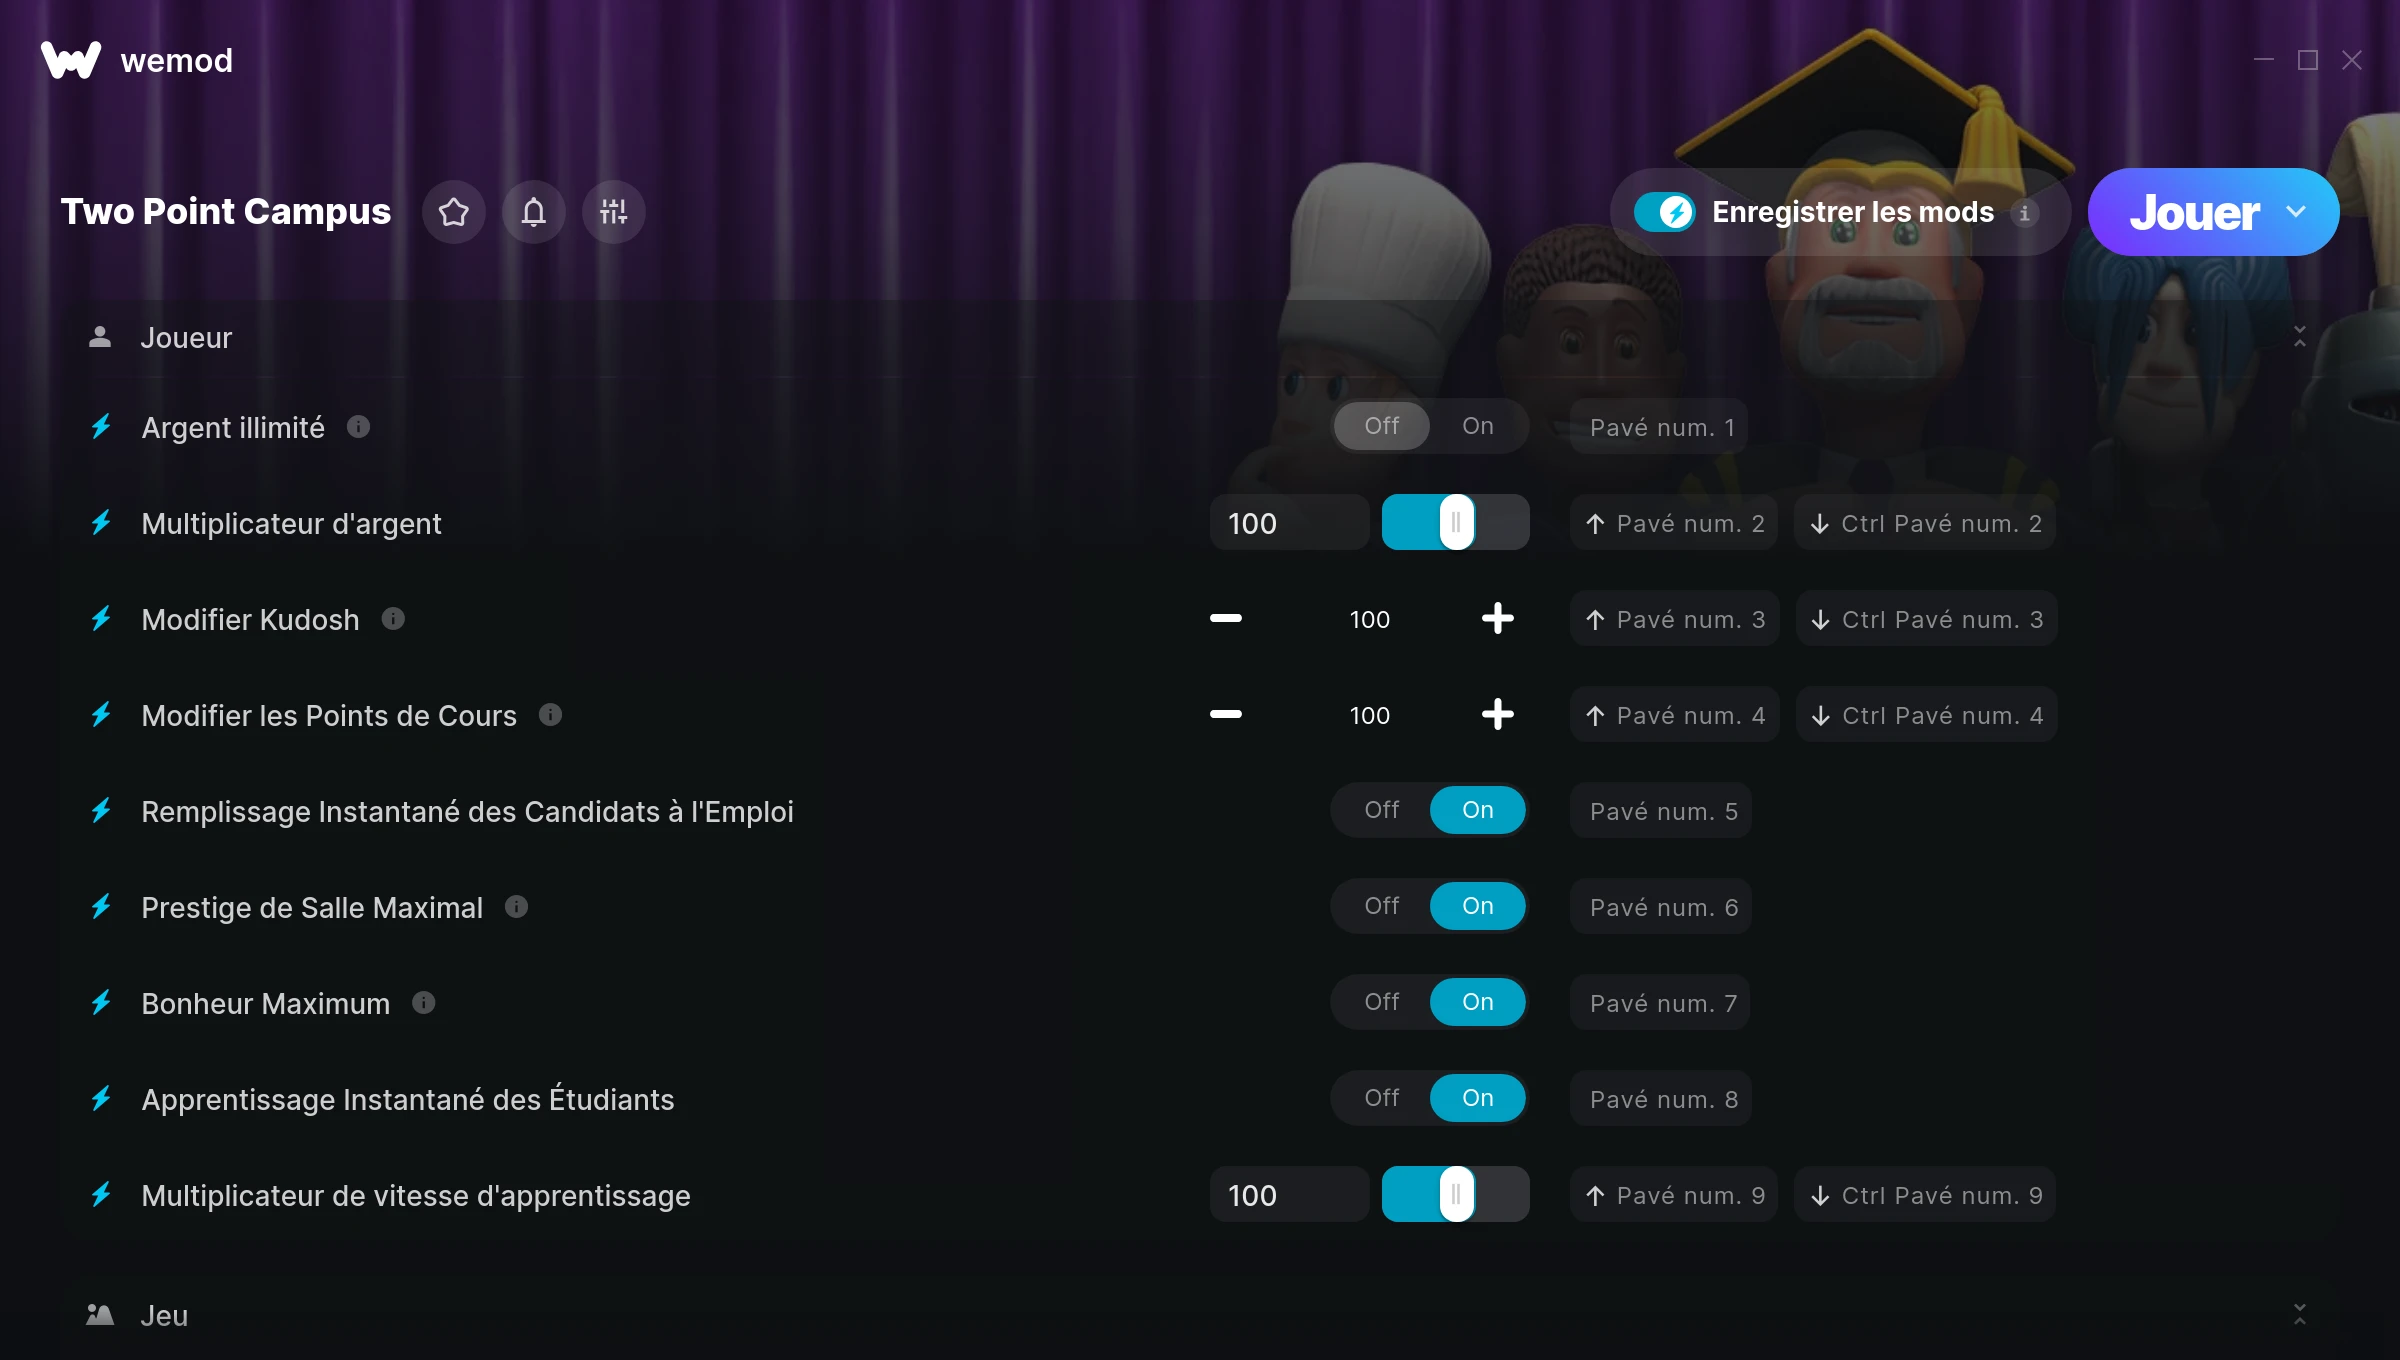
Task: Change the Pavé num. 5 hotkey
Action: [x=1661, y=811]
